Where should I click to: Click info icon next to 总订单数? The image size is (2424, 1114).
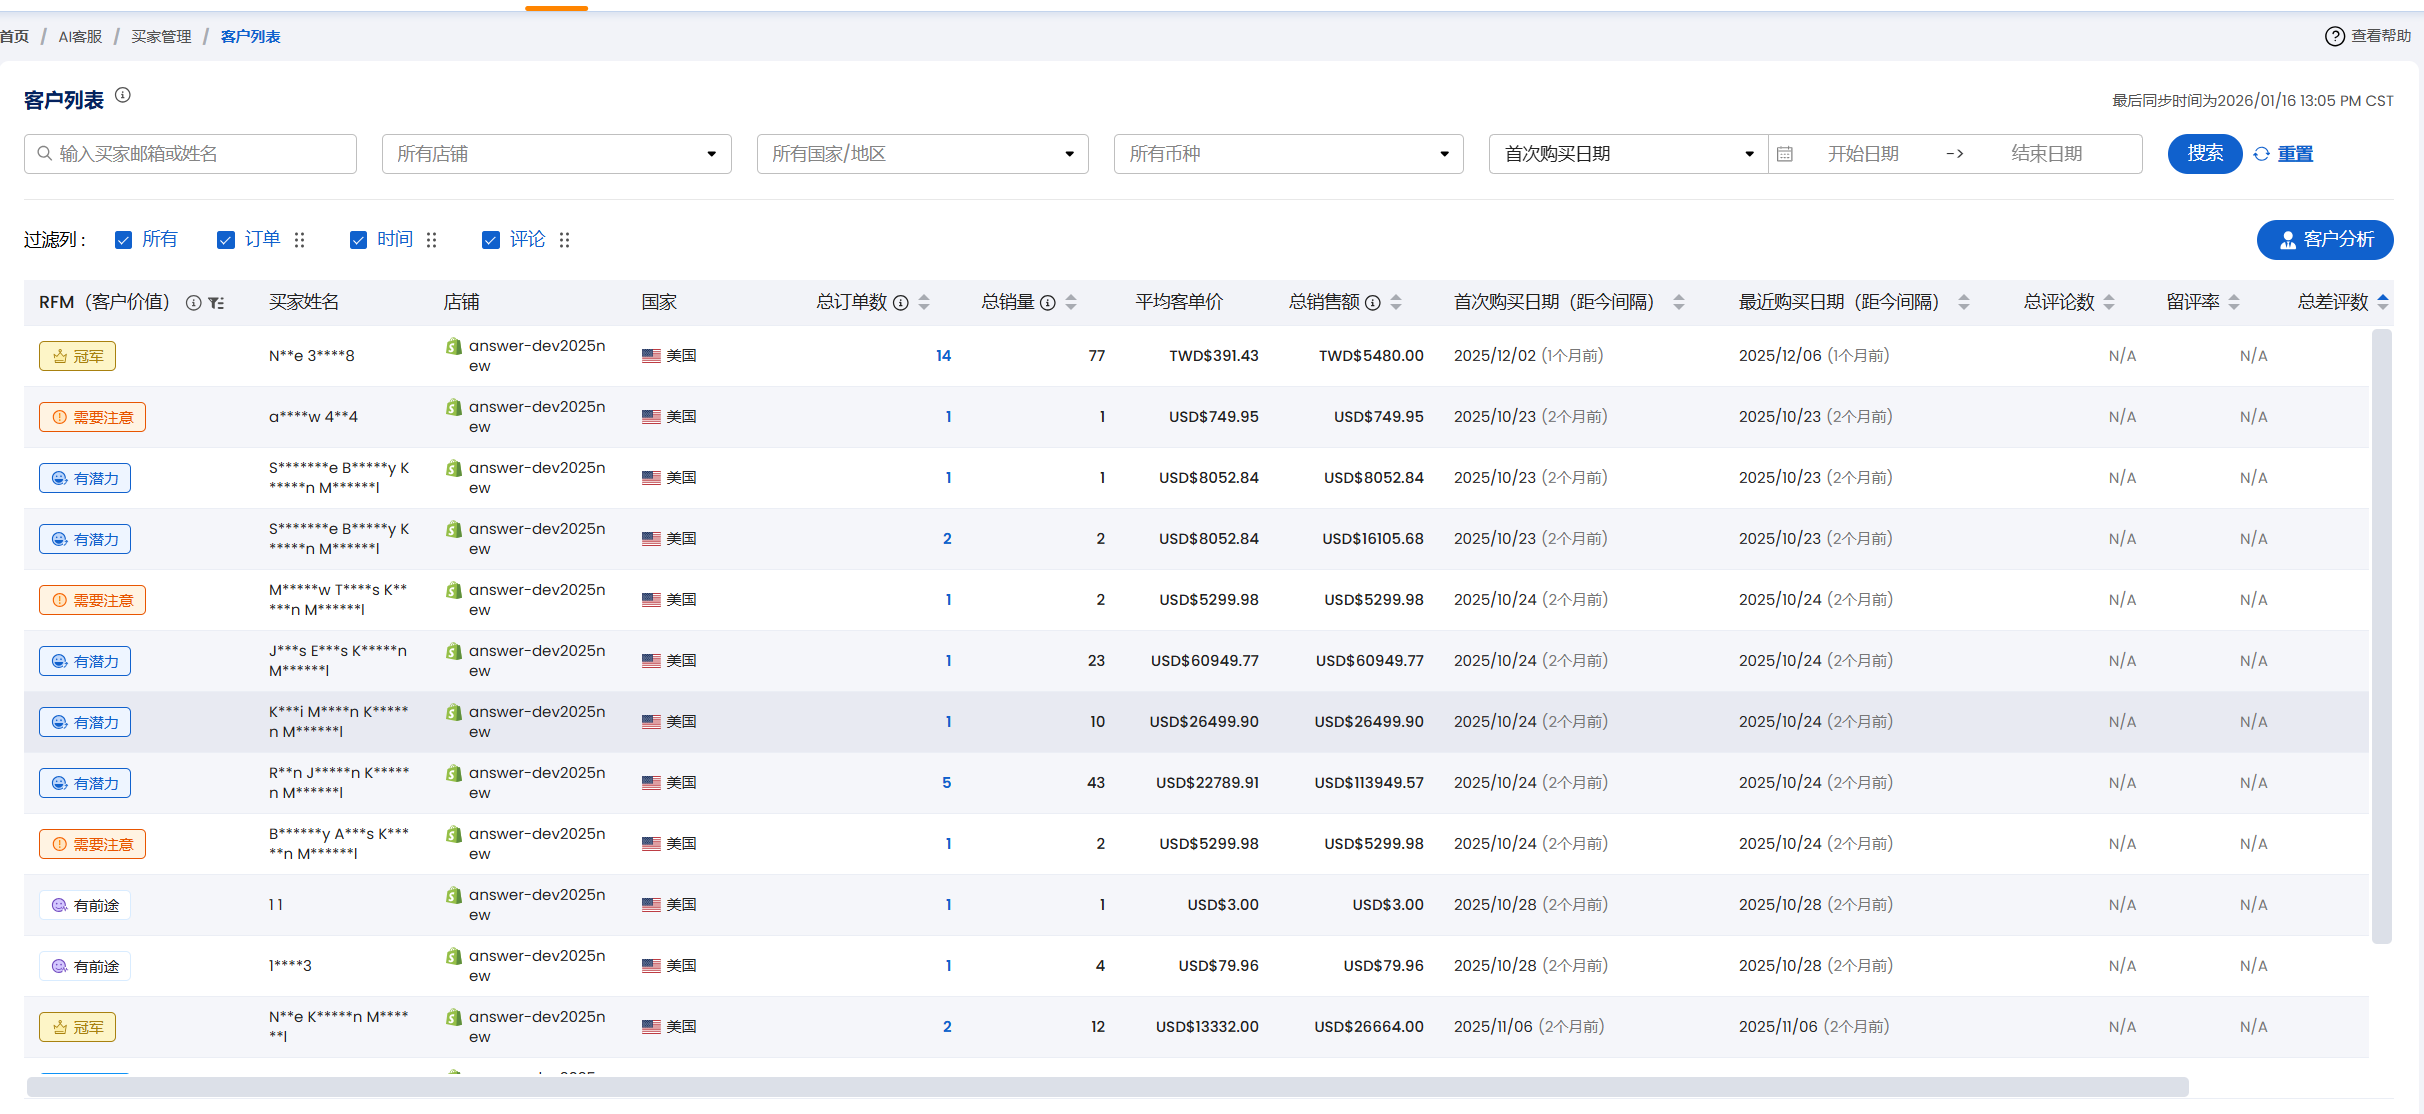pos(901,303)
